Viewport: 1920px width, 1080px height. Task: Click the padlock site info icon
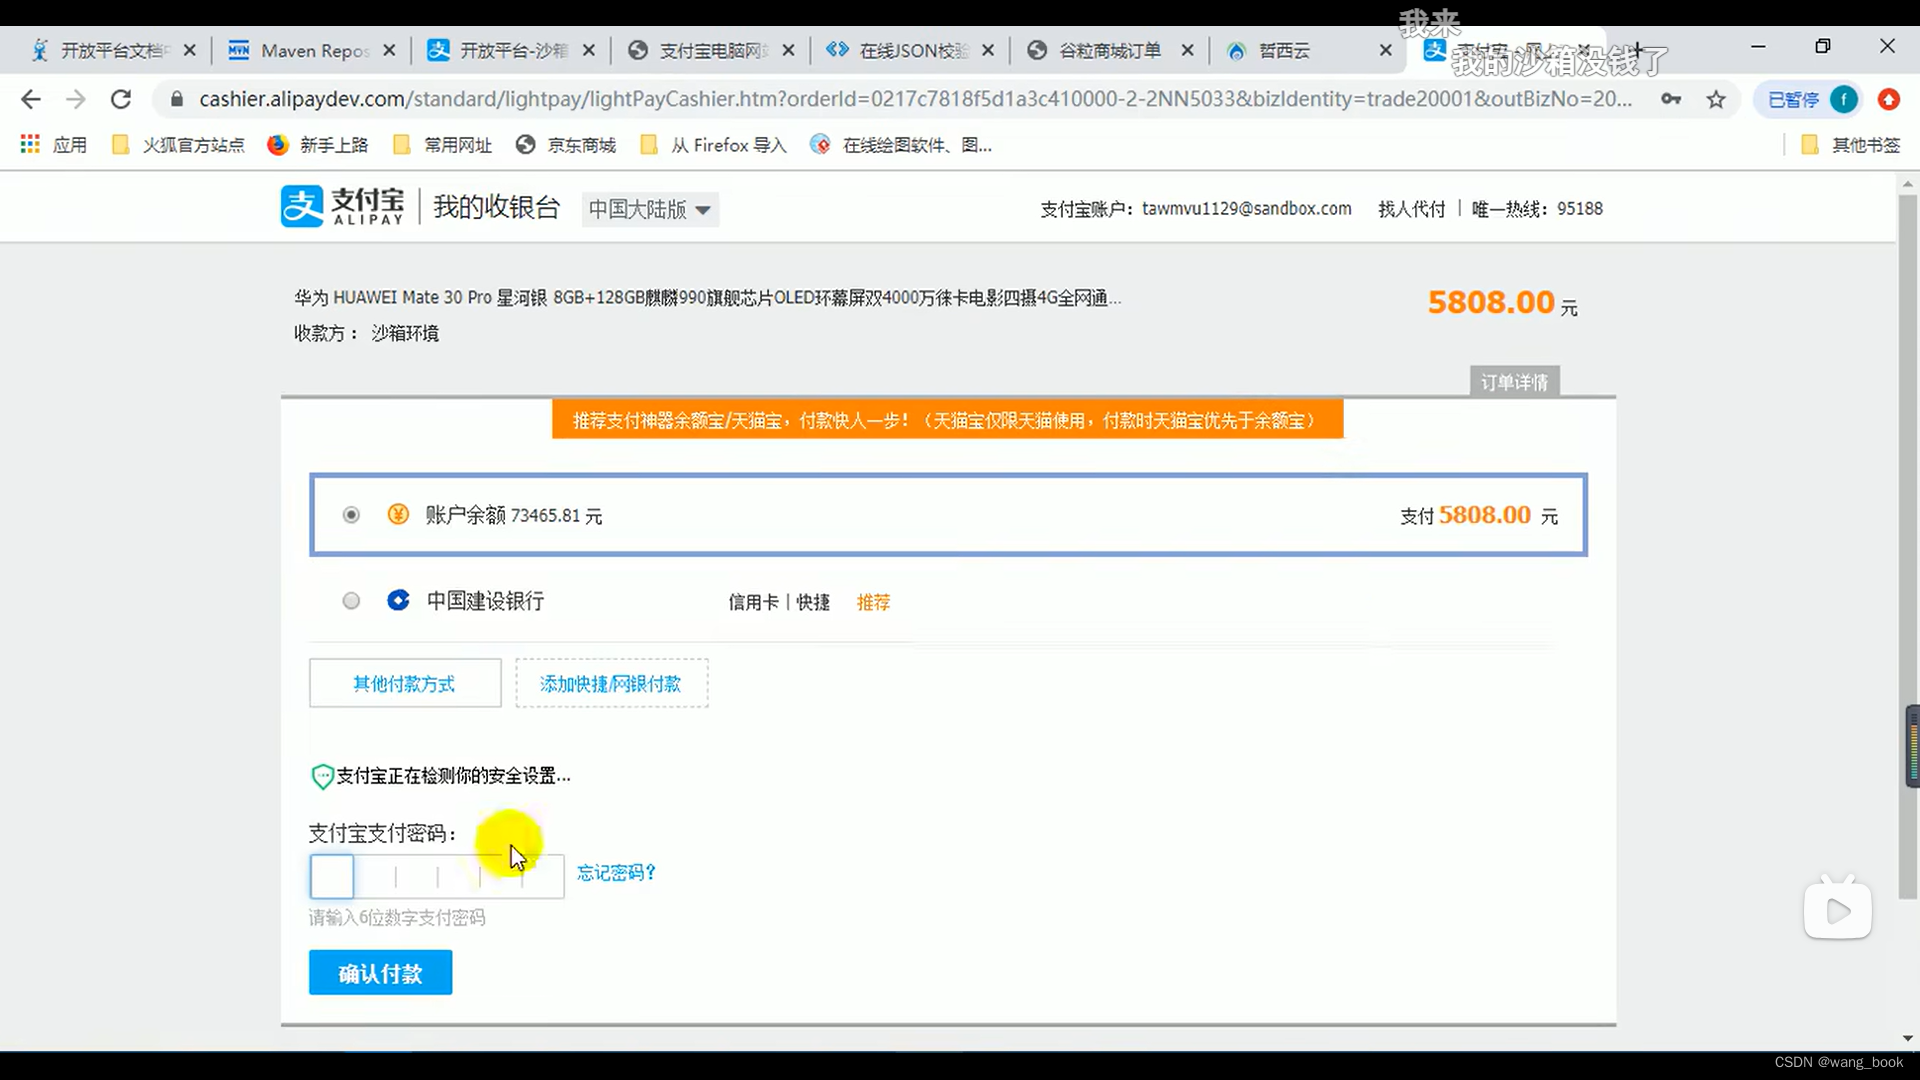pos(177,99)
